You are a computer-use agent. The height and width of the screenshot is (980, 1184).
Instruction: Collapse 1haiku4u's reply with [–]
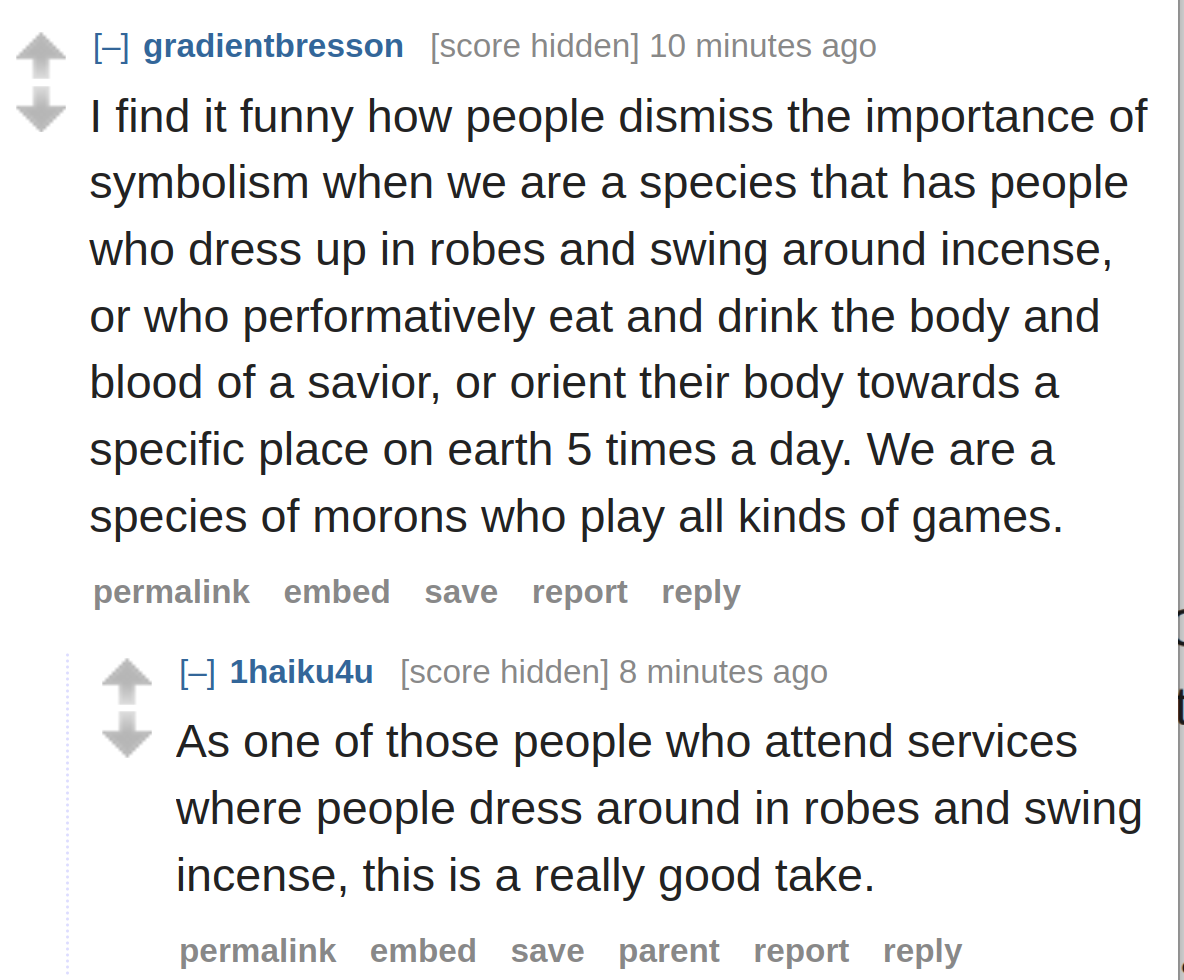click(197, 673)
